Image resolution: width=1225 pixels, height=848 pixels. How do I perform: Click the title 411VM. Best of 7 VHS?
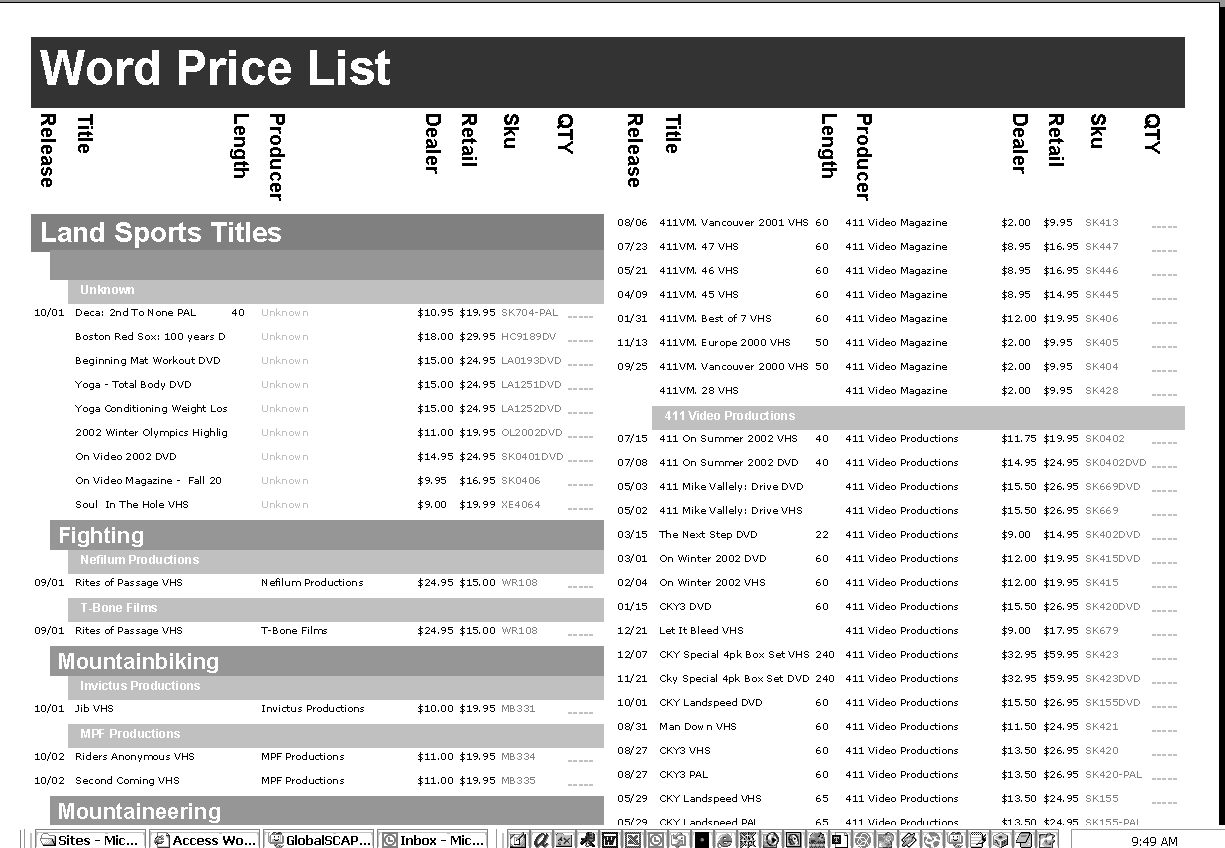pos(715,319)
